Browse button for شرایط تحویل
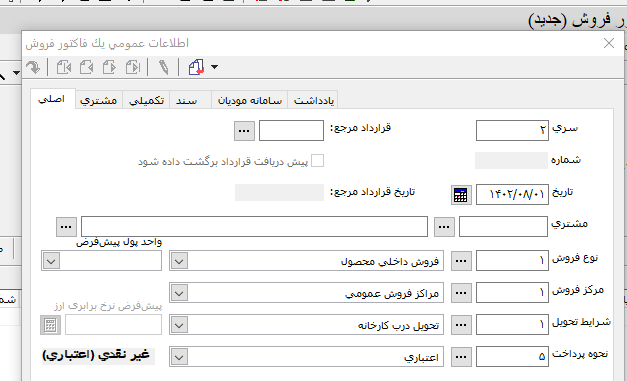The image size is (627, 381). tap(461, 325)
